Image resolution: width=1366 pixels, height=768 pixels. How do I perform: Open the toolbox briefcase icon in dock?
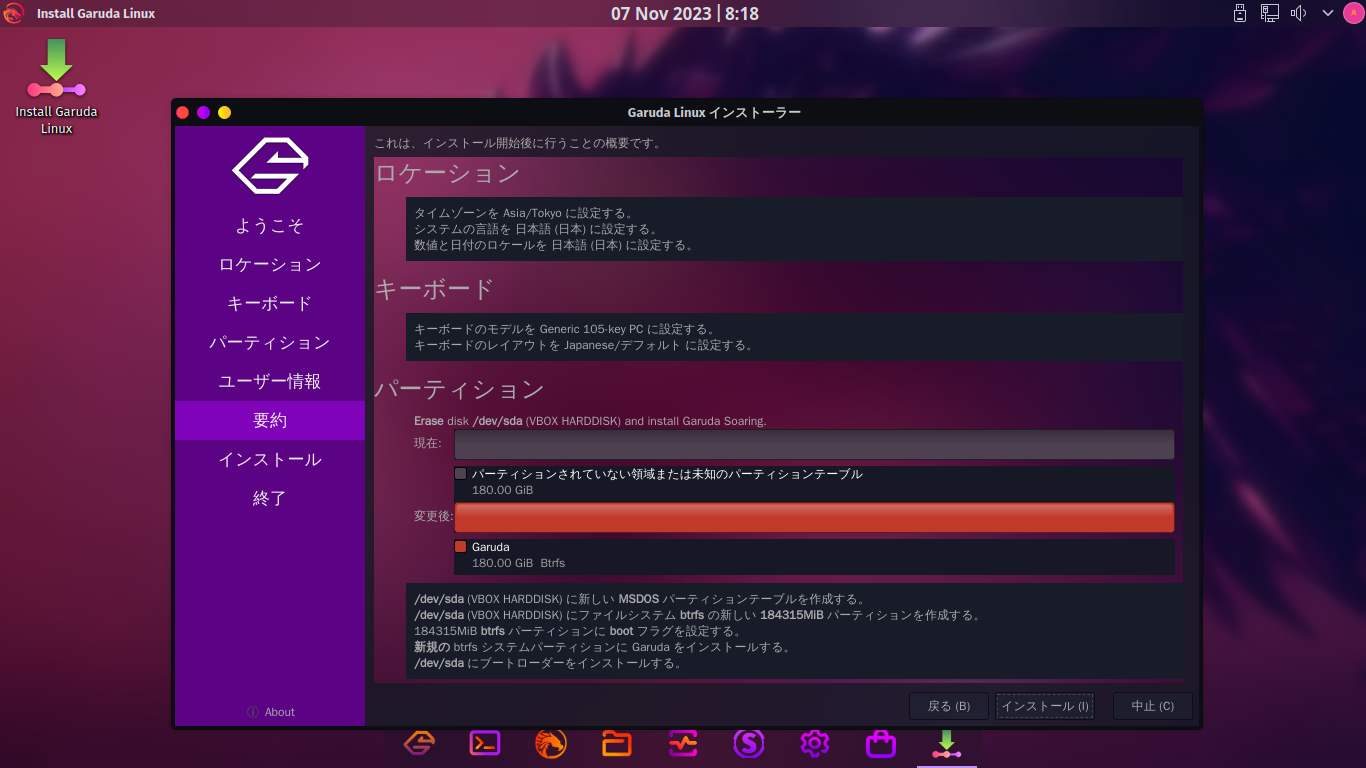(x=881, y=743)
